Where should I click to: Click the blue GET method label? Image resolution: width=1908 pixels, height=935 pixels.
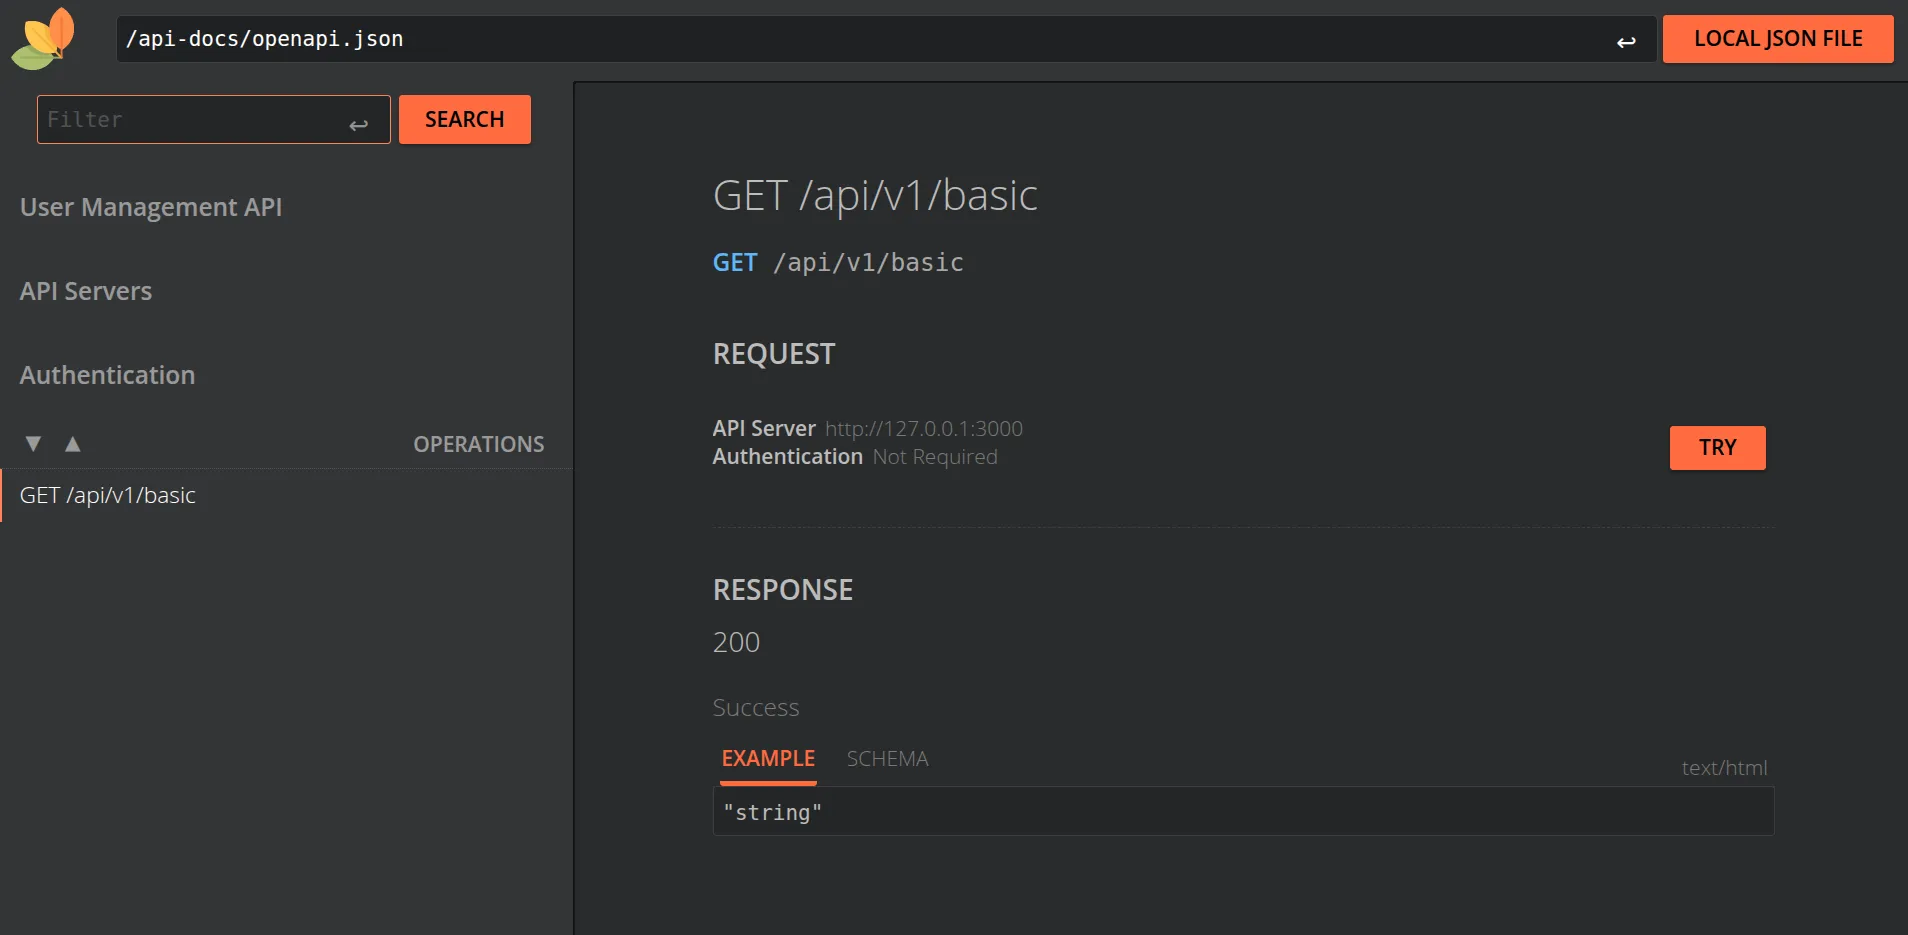pos(734,262)
